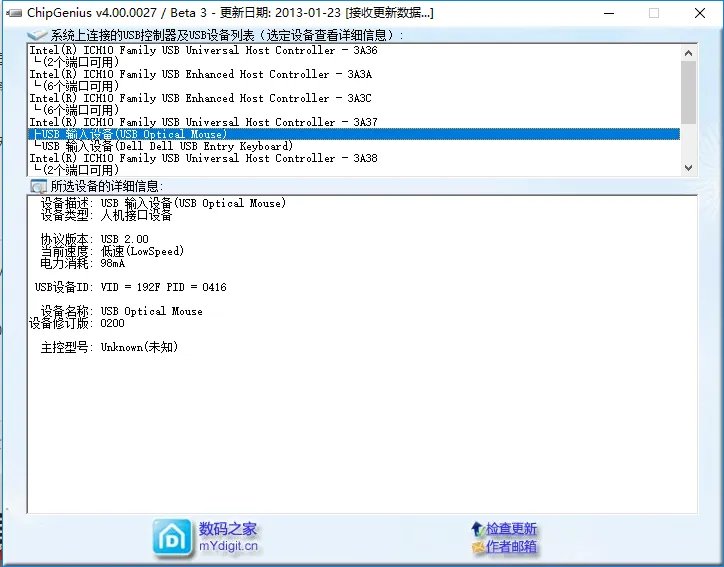Open the 检查更新 link
Viewport: 724px width, 567px height.
pos(511,528)
